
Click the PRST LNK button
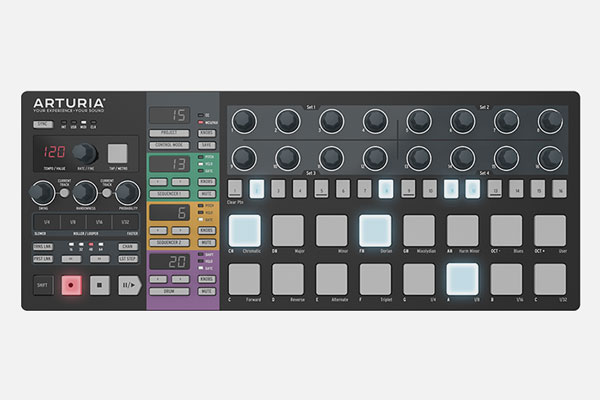pos(43,259)
